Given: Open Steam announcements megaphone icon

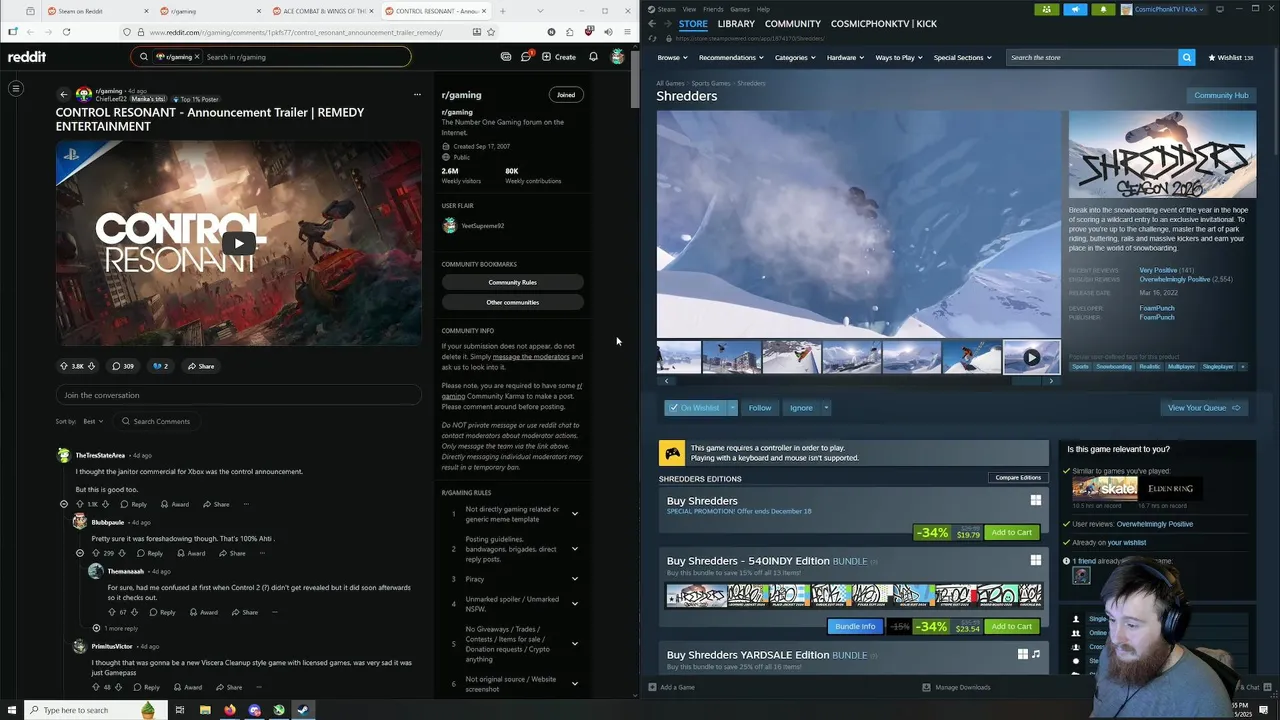Looking at the screenshot, I should tap(1075, 9).
